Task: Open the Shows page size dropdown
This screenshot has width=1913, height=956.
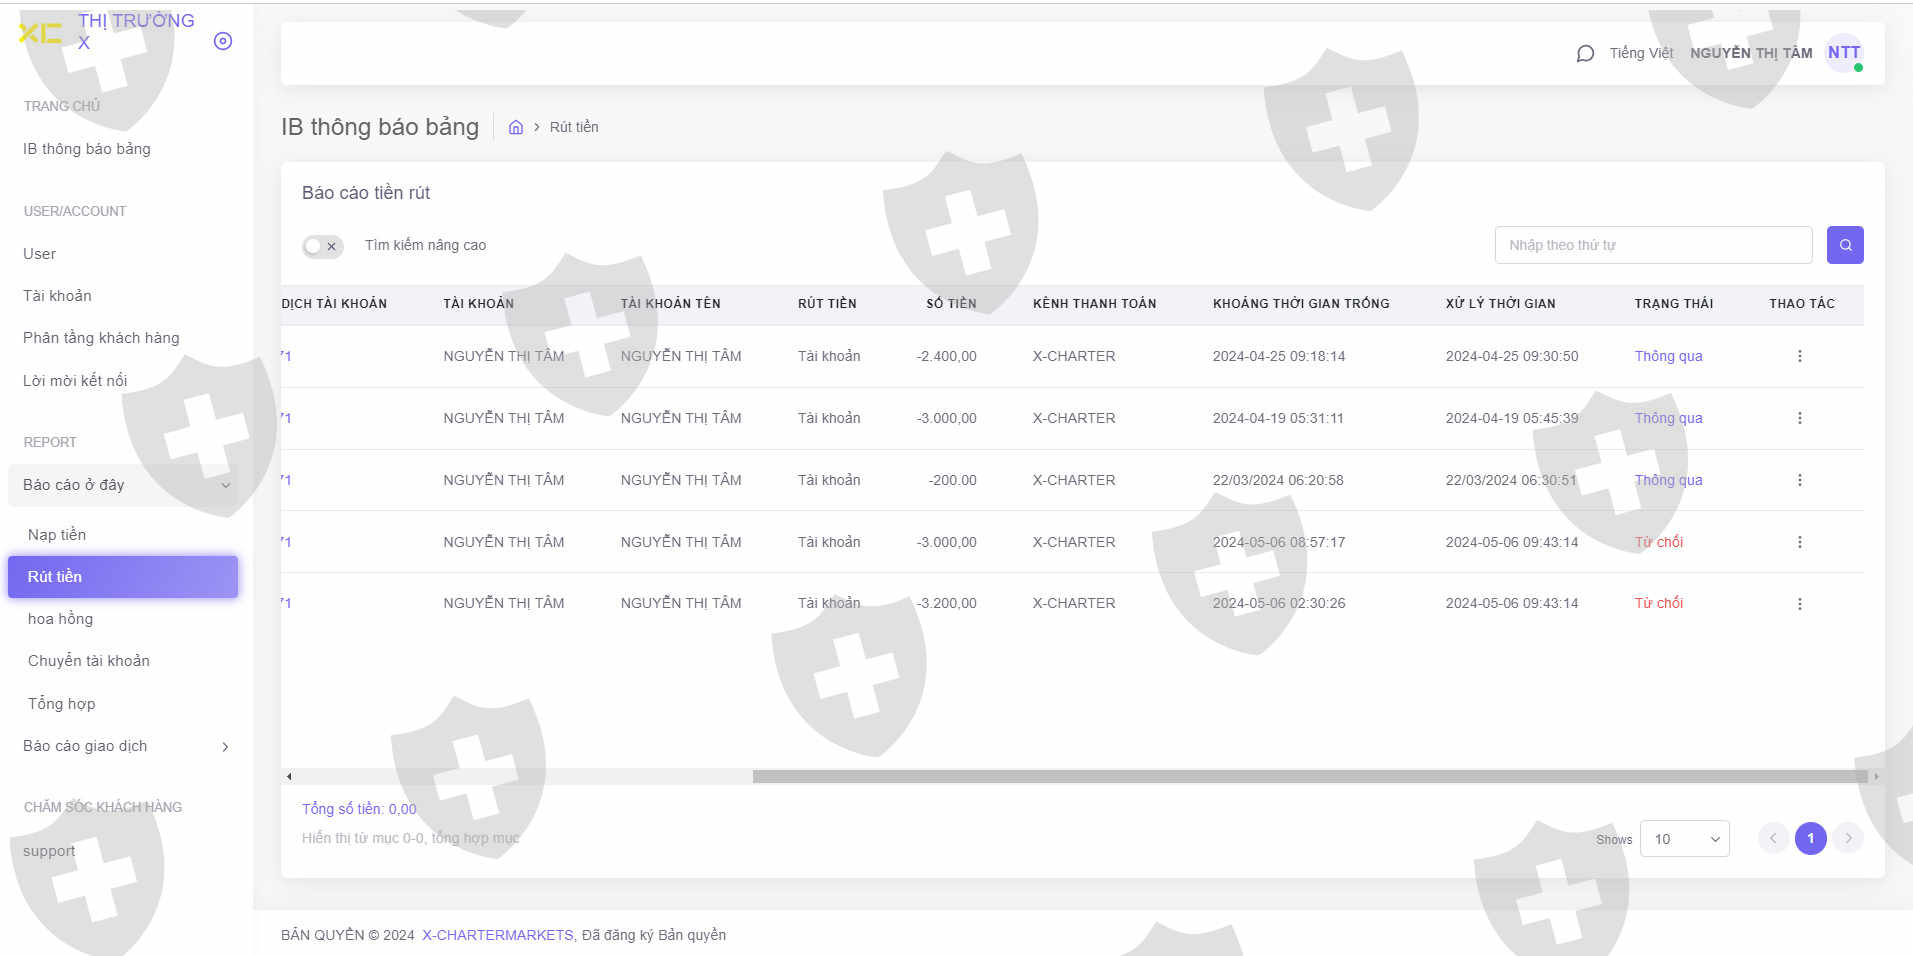Action: point(1685,839)
